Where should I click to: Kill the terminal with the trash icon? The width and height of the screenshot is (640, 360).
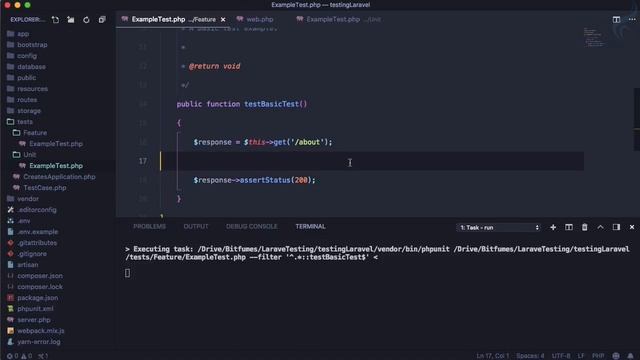point(584,227)
